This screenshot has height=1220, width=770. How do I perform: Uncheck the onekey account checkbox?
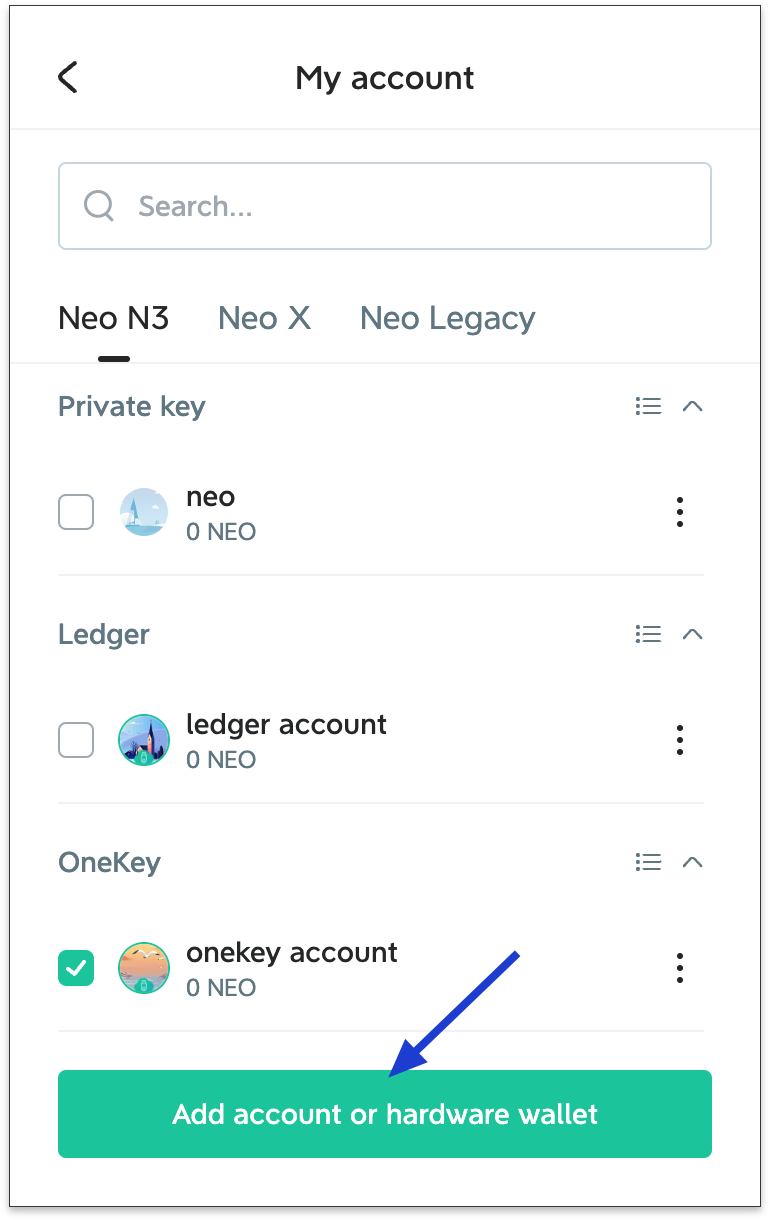76,968
